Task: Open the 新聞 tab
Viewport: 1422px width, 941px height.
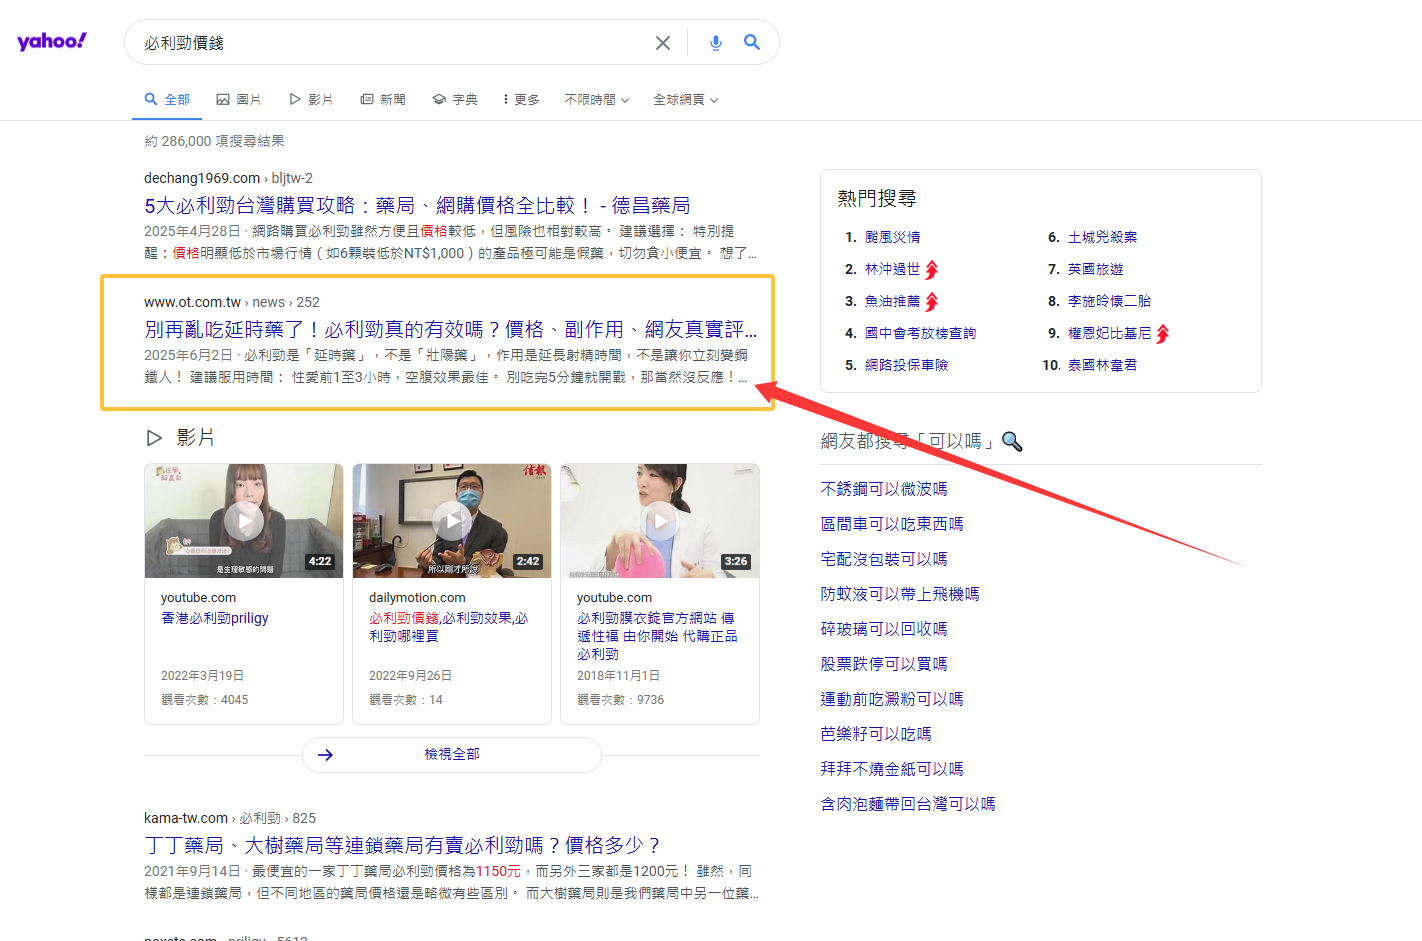Action: coord(383,99)
